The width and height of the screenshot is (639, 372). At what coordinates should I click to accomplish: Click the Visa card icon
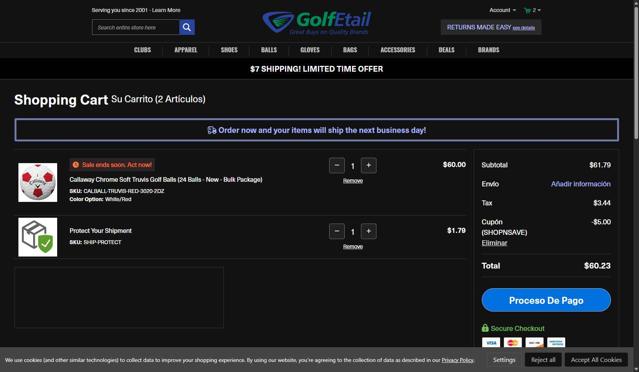tap(491, 342)
